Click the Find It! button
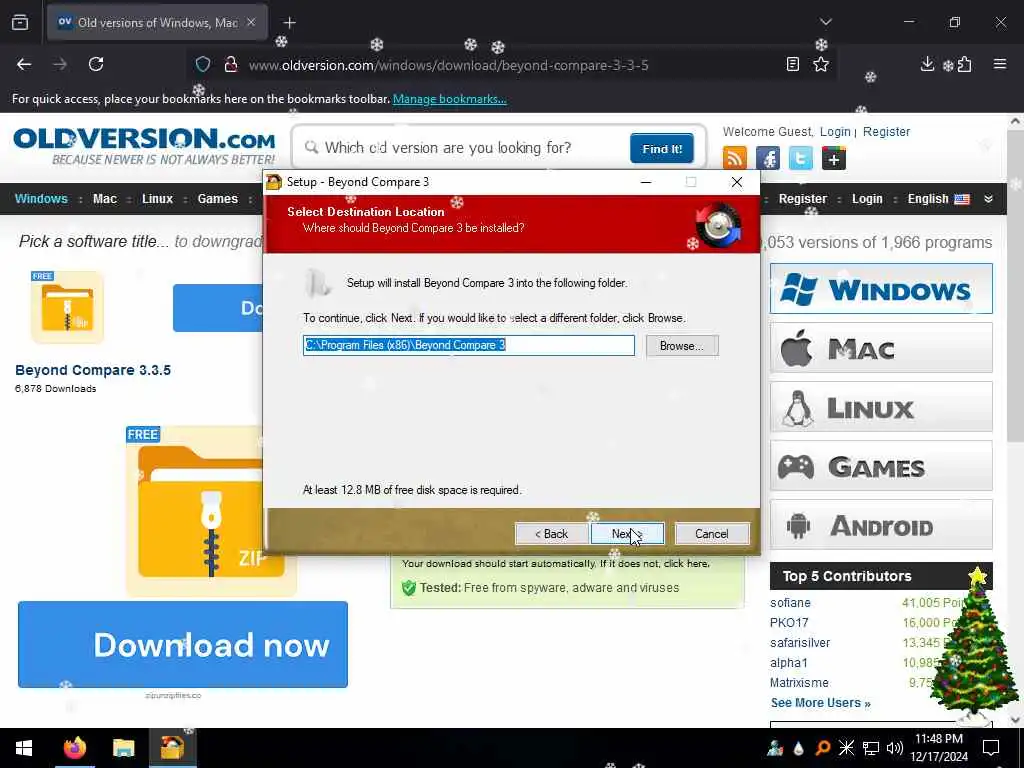The height and width of the screenshot is (768, 1024). (662, 148)
